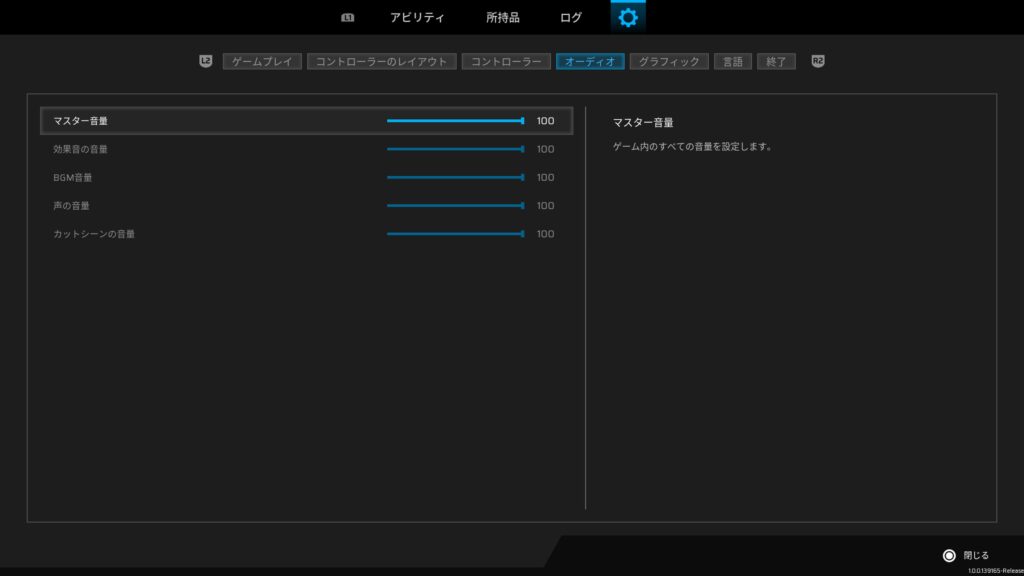Switch to グラフィック settings tab
This screenshot has height=576, width=1024.
(x=669, y=61)
